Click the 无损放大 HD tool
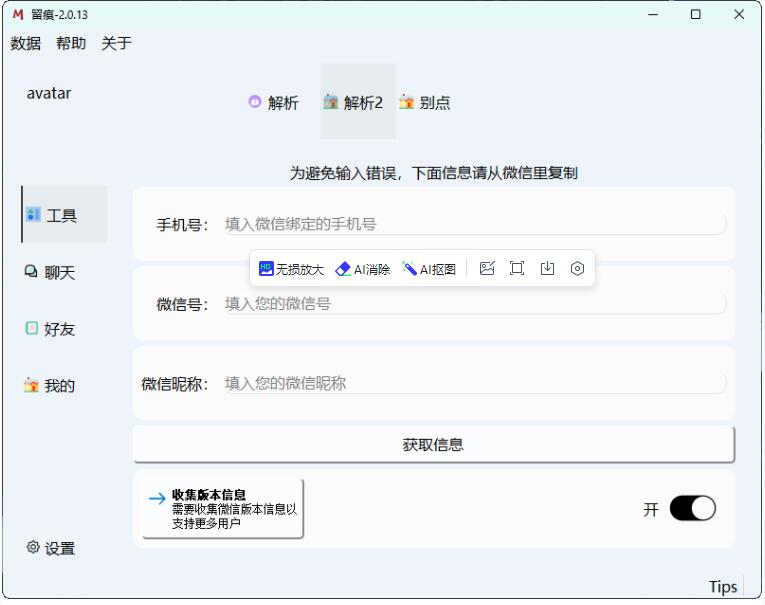The width and height of the screenshot is (765, 605). pyautogui.click(x=291, y=269)
